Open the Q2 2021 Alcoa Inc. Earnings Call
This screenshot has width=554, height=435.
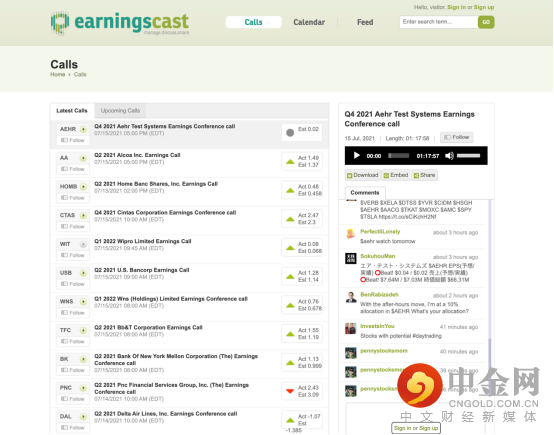tap(137, 155)
